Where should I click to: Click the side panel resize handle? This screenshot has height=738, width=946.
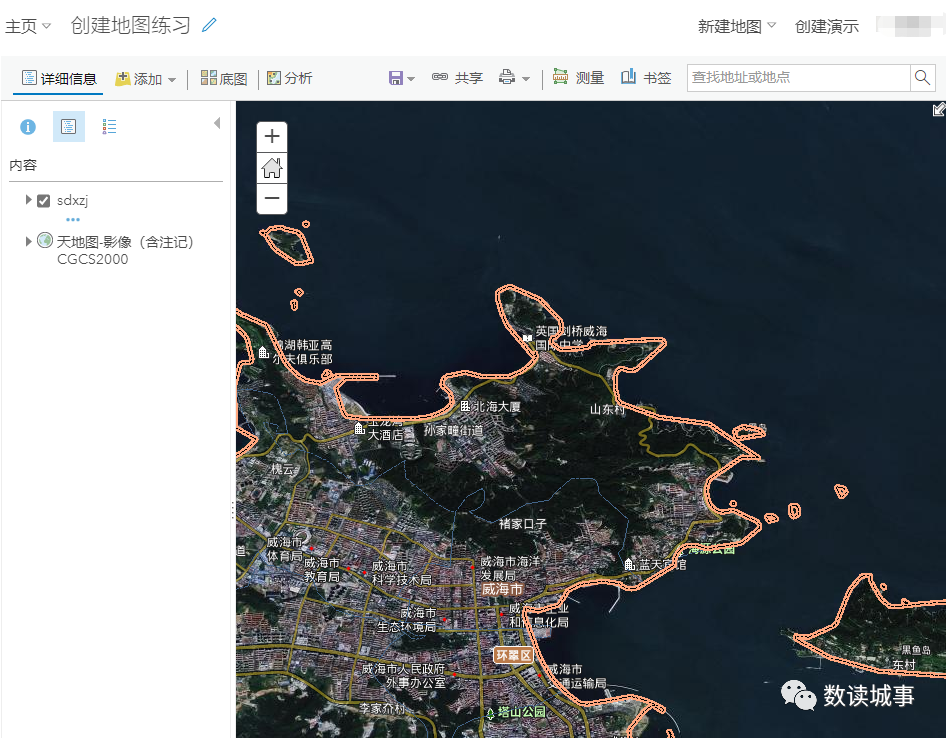tap(233, 510)
